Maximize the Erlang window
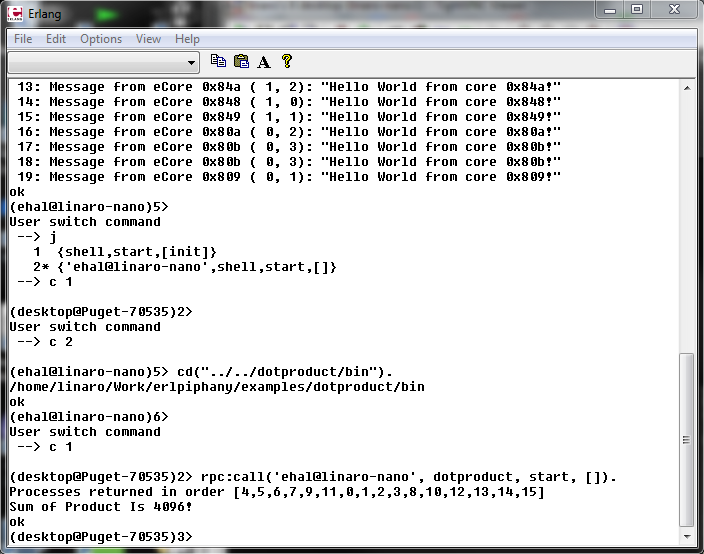The image size is (704, 554). click(x=637, y=10)
